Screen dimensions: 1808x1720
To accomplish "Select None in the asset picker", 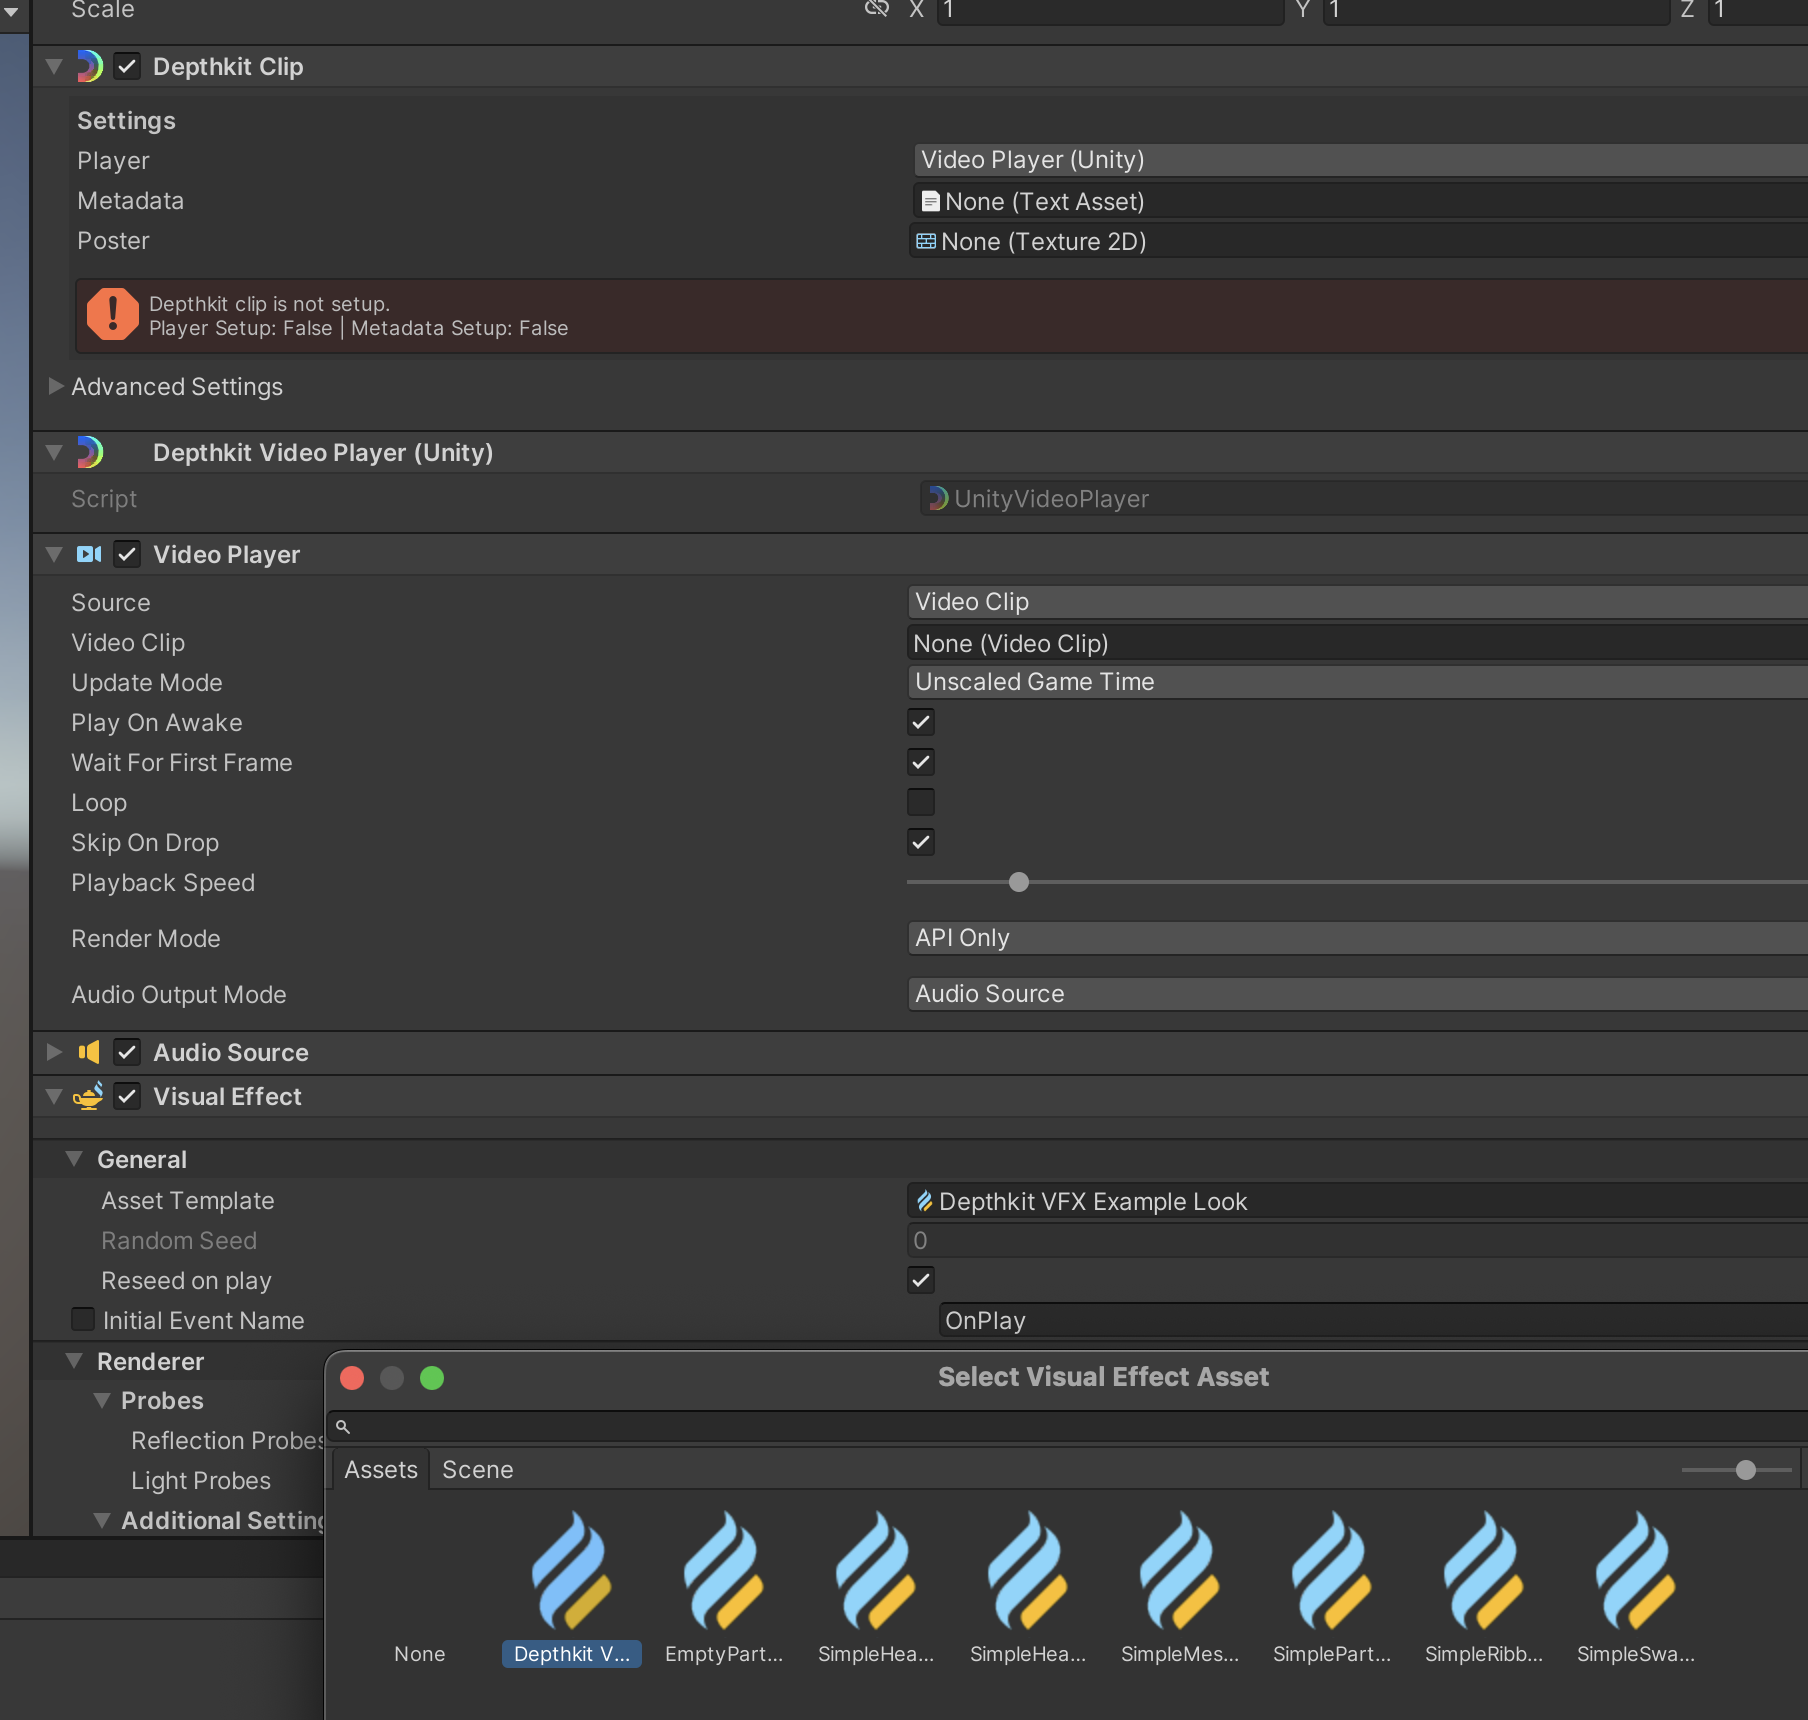I will tap(419, 1653).
